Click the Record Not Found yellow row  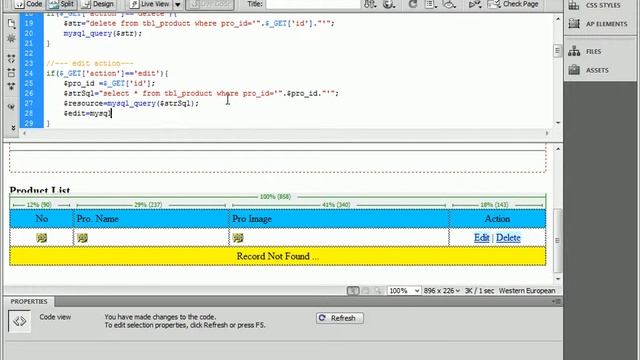click(278, 256)
